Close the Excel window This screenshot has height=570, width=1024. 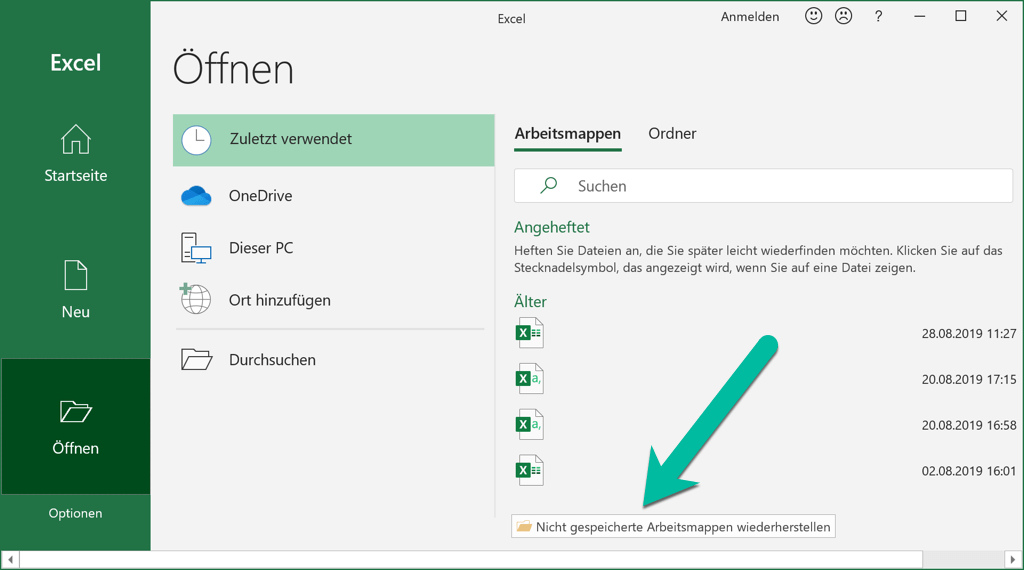pos(1002,16)
